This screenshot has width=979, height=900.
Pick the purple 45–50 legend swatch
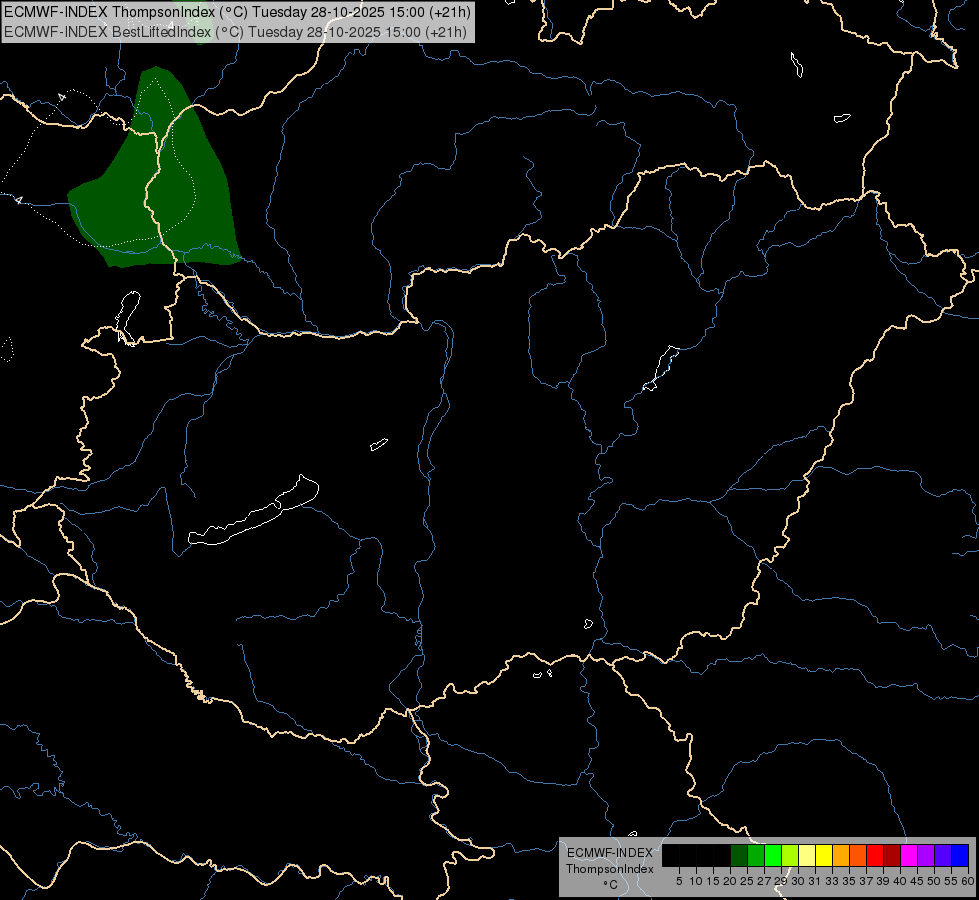tap(926, 855)
